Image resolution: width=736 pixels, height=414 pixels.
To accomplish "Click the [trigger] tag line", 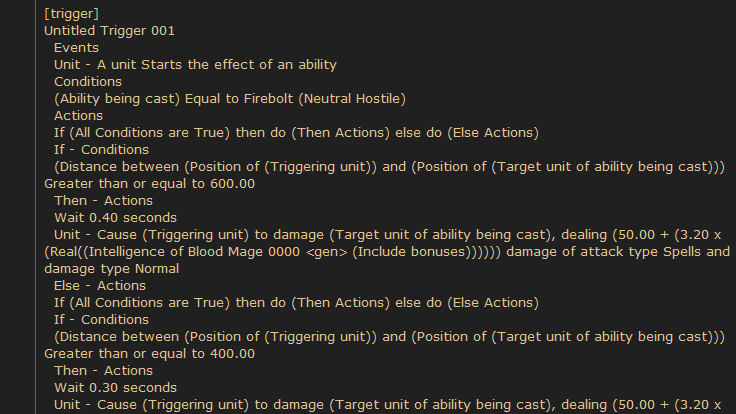I will pyautogui.click(x=71, y=14).
